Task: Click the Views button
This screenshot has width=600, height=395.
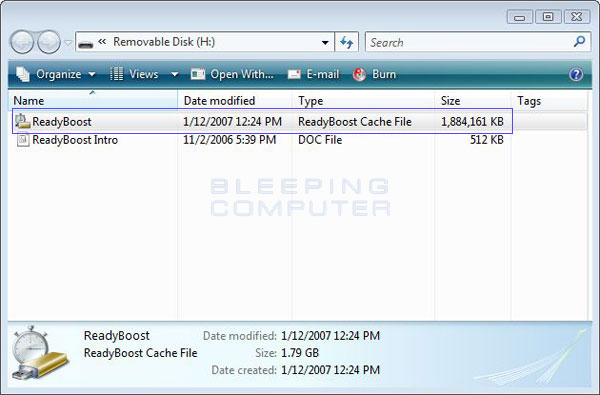Action: click(134, 74)
